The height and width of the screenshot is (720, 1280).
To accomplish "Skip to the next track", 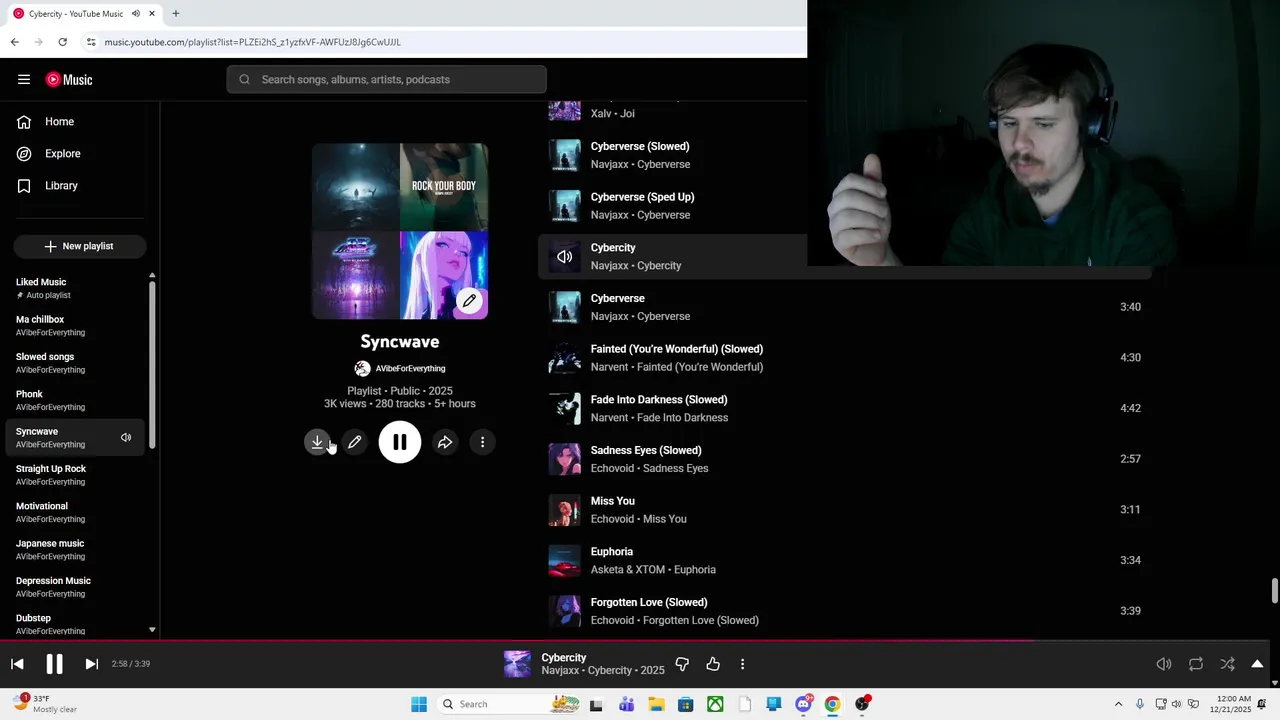I will [x=91, y=664].
